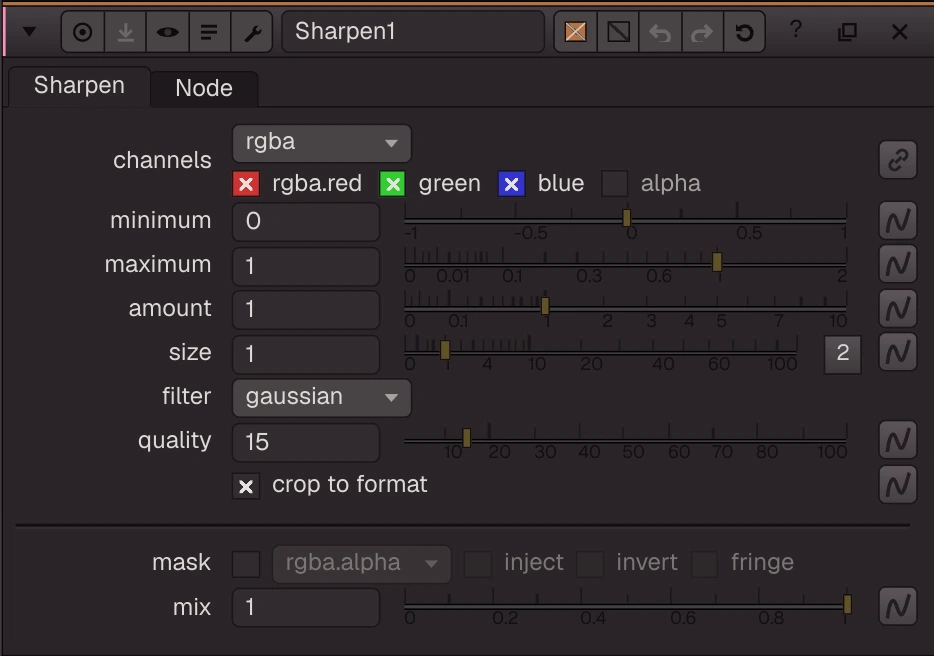Open the rgba channels dropdown
The height and width of the screenshot is (656, 934).
[x=322, y=143]
